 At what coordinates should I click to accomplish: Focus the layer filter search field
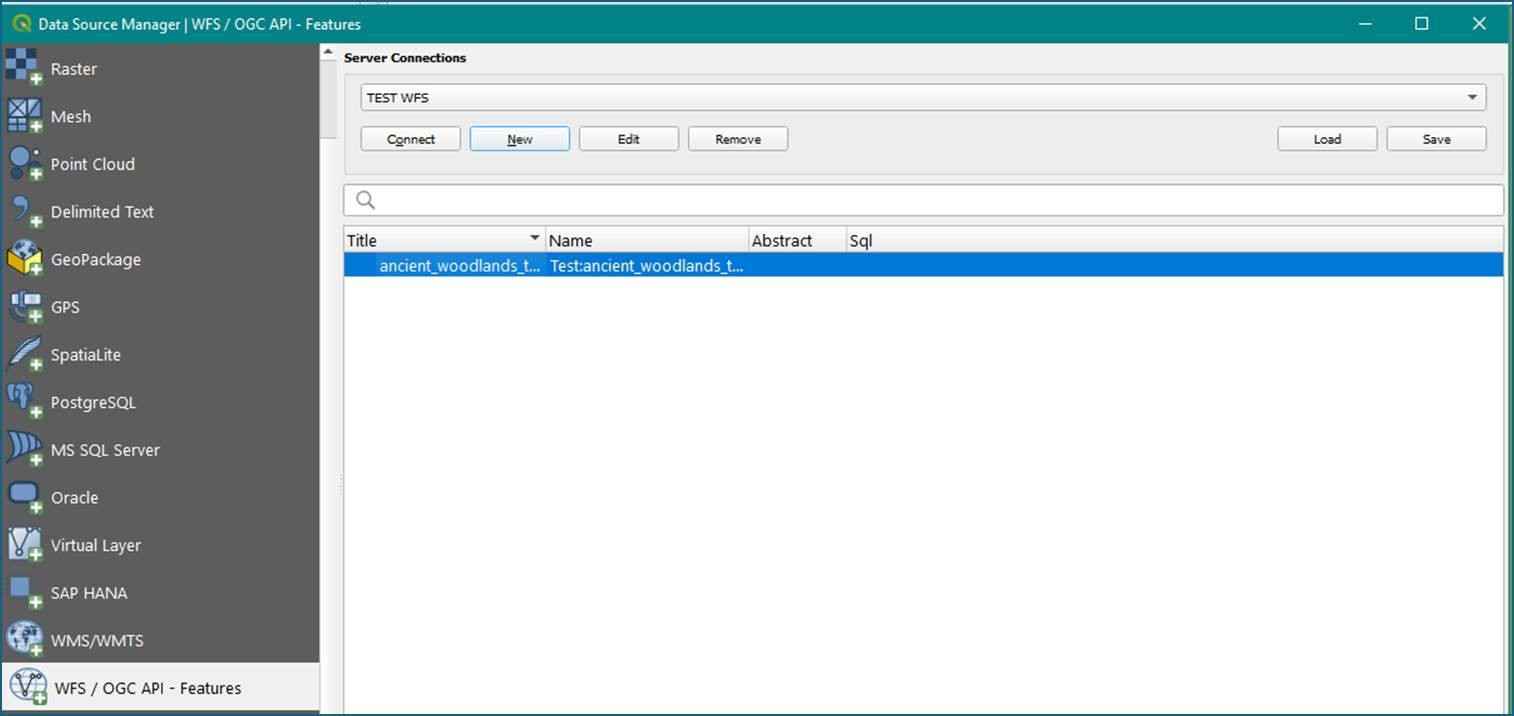923,200
